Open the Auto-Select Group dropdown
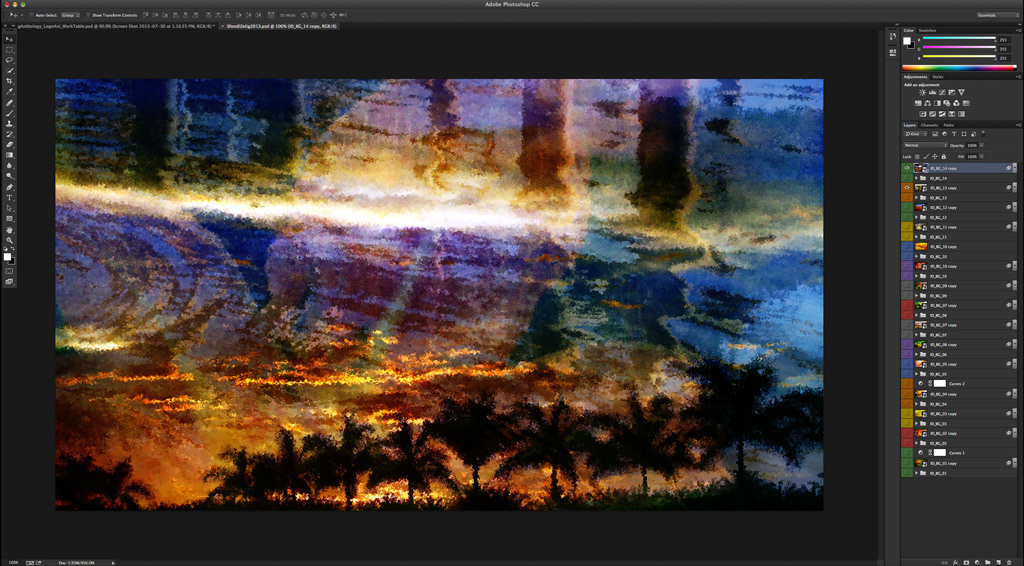 [70, 15]
